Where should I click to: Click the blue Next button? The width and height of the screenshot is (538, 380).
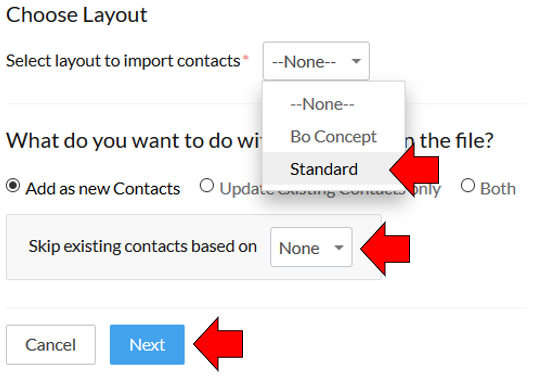(x=147, y=345)
